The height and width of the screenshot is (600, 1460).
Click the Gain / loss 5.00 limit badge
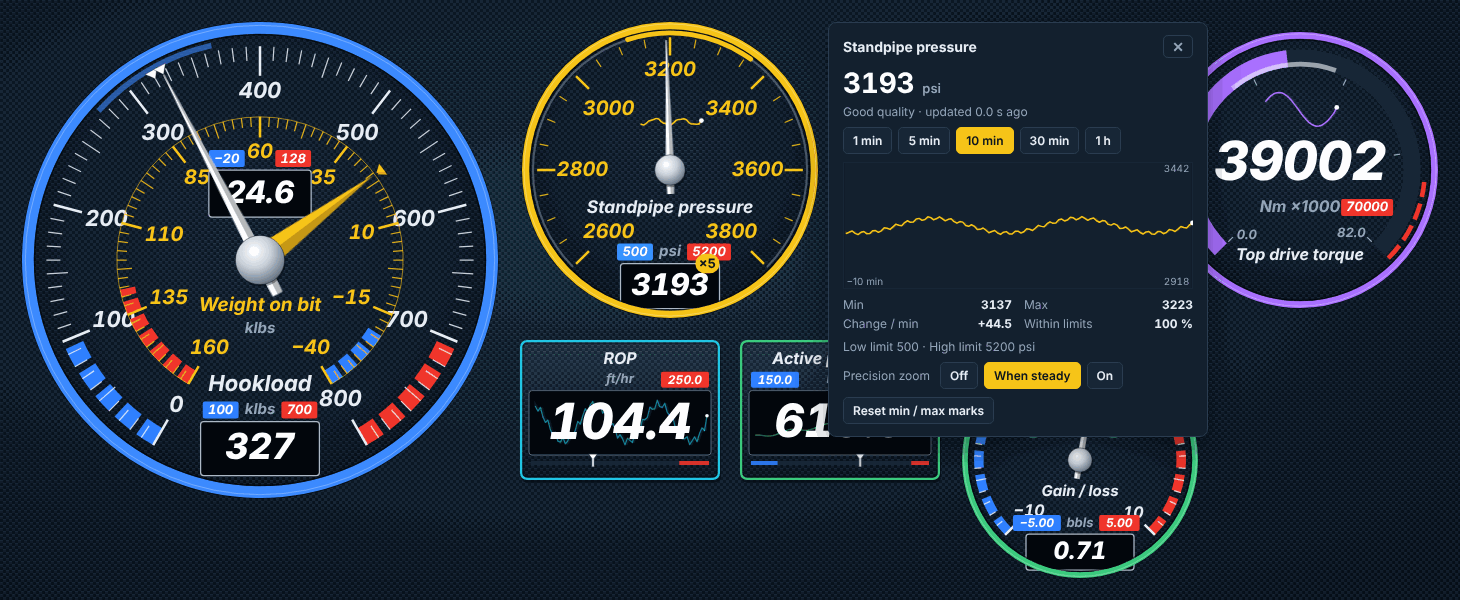1118,523
